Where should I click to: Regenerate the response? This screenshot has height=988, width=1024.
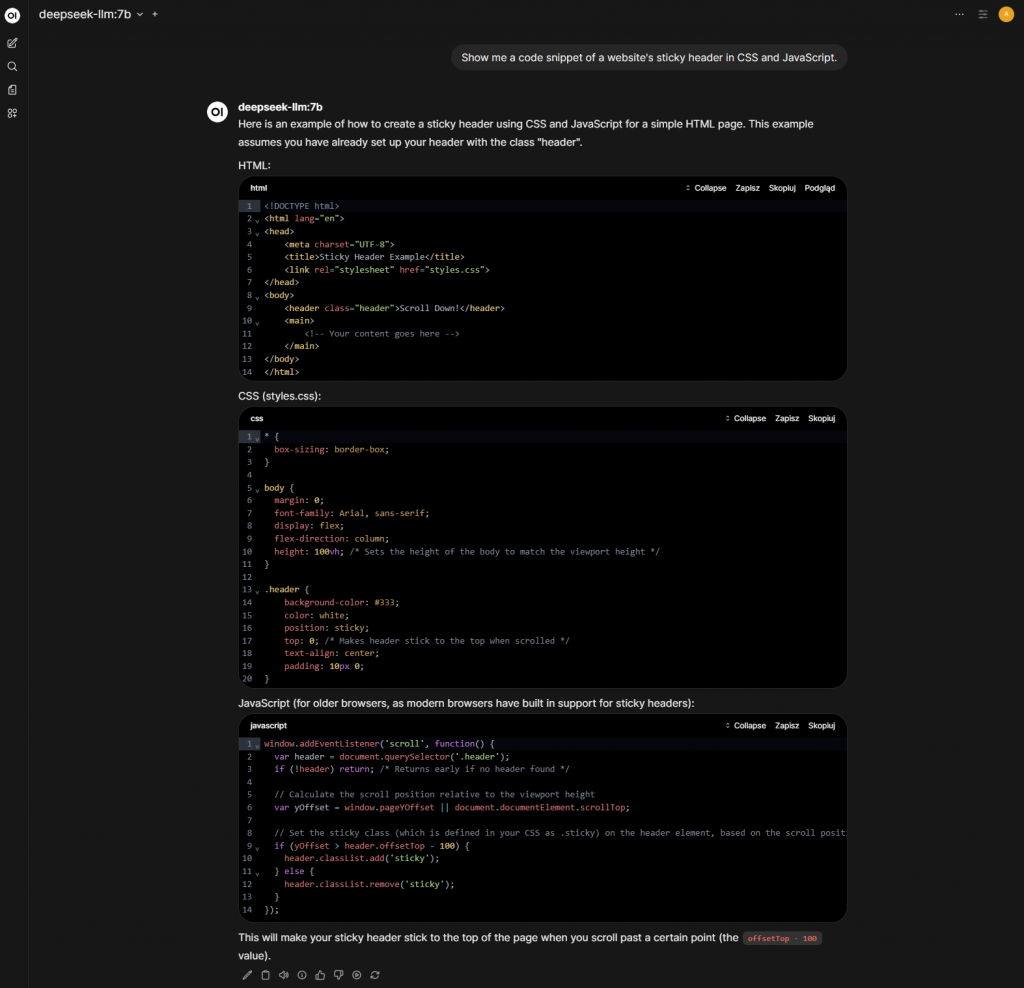[x=375, y=975]
